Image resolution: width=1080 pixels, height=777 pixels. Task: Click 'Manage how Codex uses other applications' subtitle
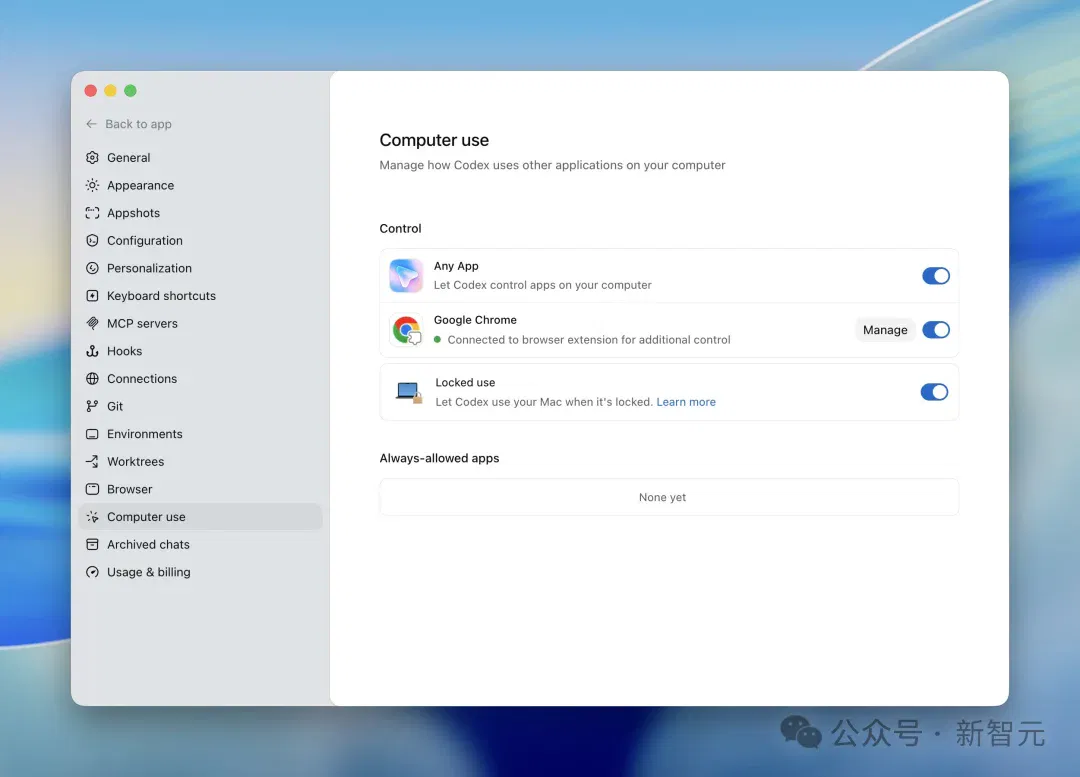tap(552, 165)
